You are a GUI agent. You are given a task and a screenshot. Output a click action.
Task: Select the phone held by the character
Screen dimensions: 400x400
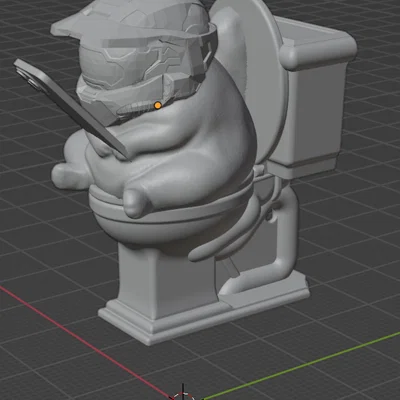click(x=72, y=107)
